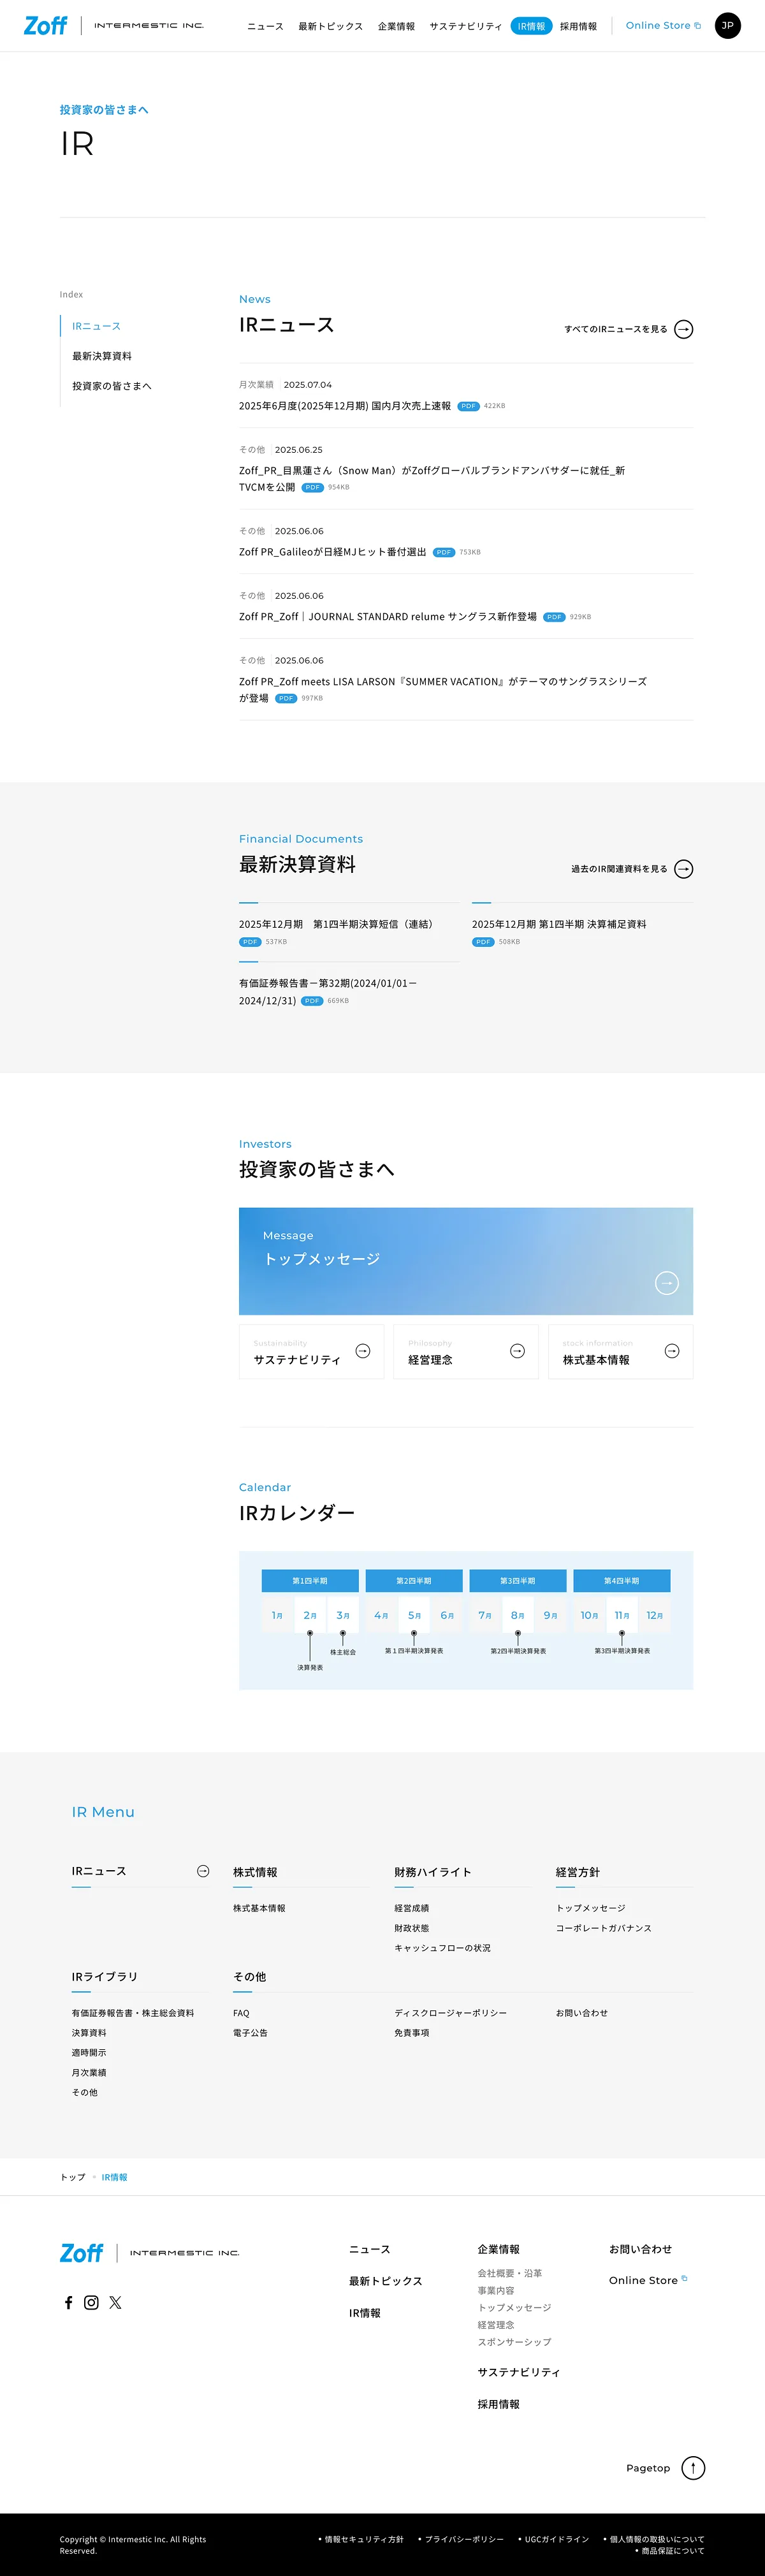Open 有価証券報告書・株主総会資料 in IRライブラリ

click(133, 2013)
